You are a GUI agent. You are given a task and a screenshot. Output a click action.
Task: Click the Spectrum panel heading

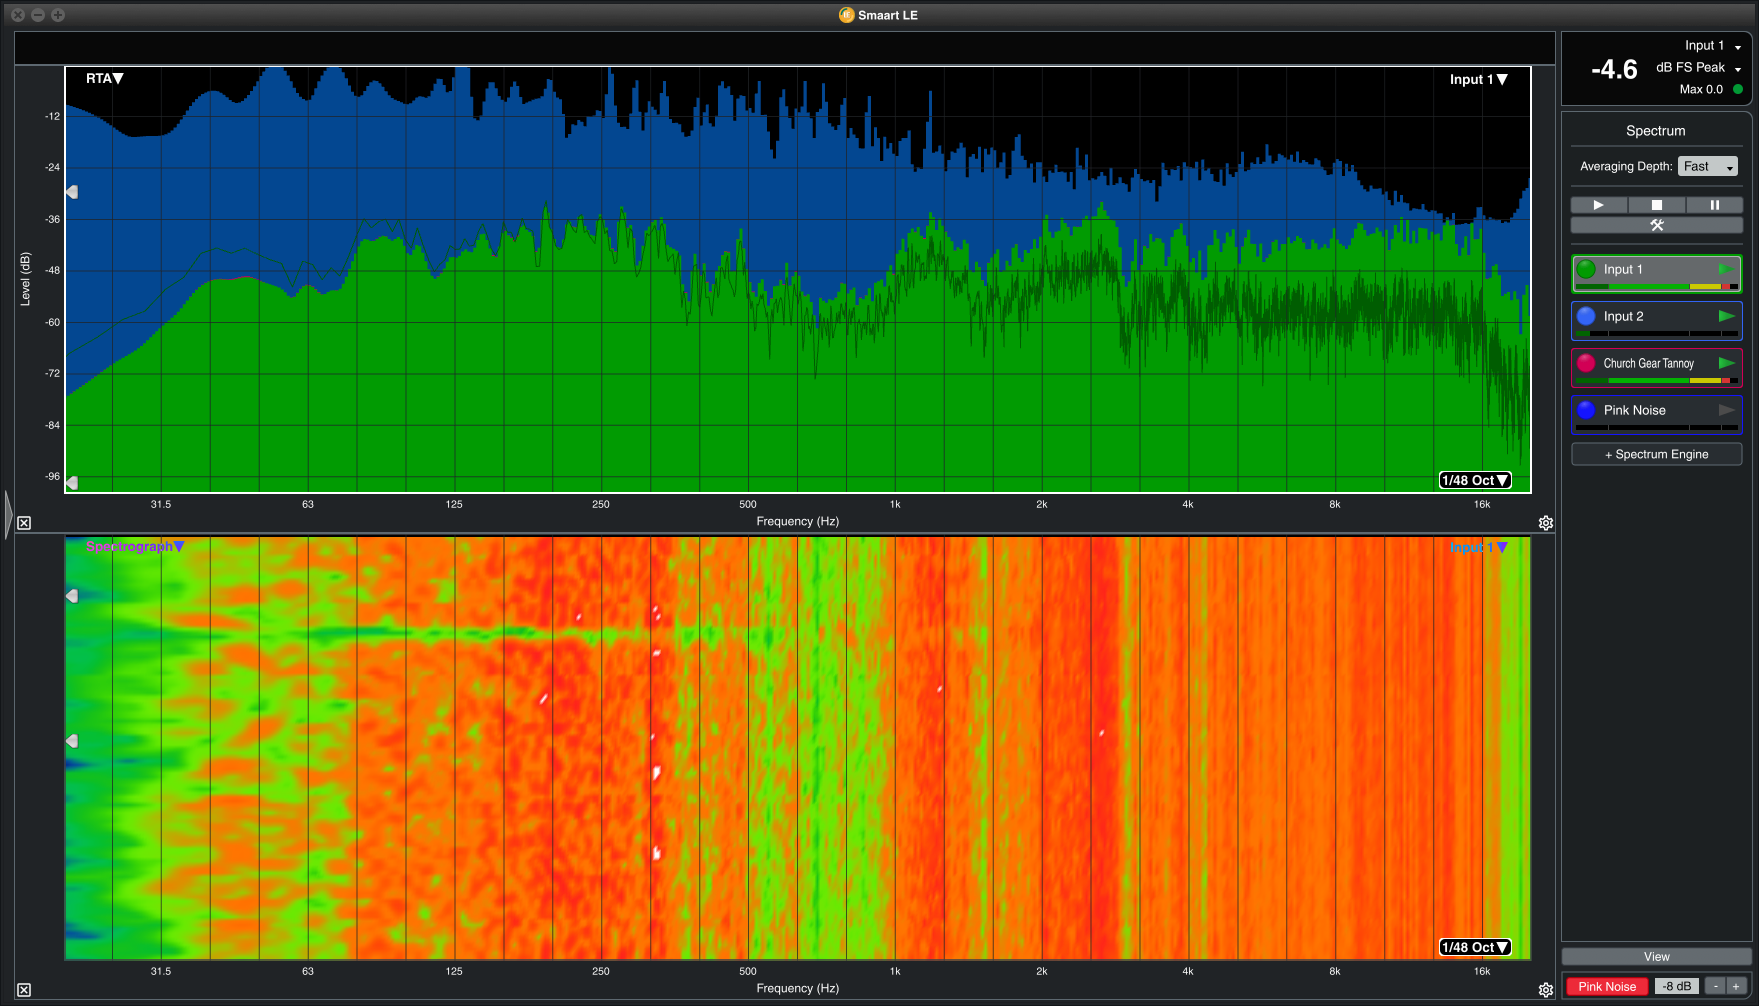[1655, 131]
